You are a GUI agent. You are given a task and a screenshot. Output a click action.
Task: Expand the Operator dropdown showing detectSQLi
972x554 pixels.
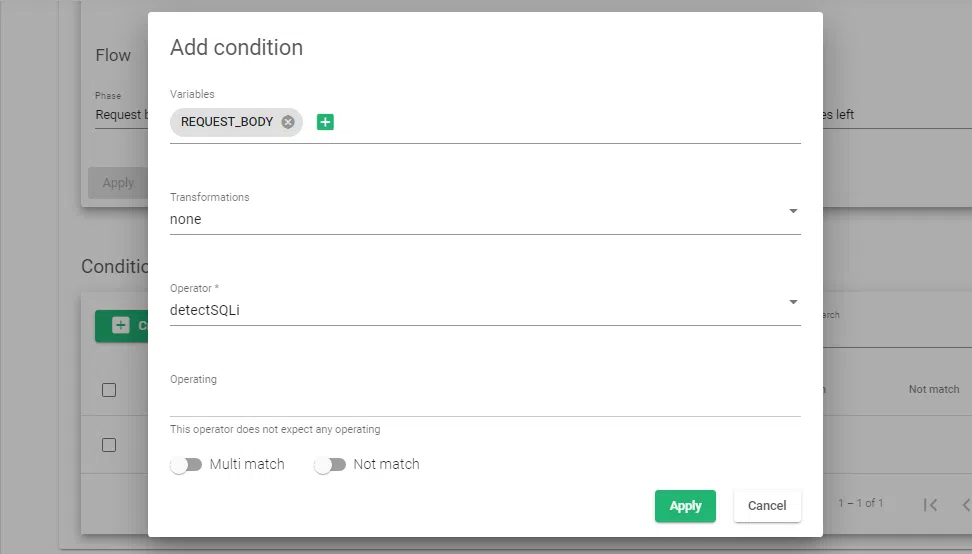pos(485,310)
